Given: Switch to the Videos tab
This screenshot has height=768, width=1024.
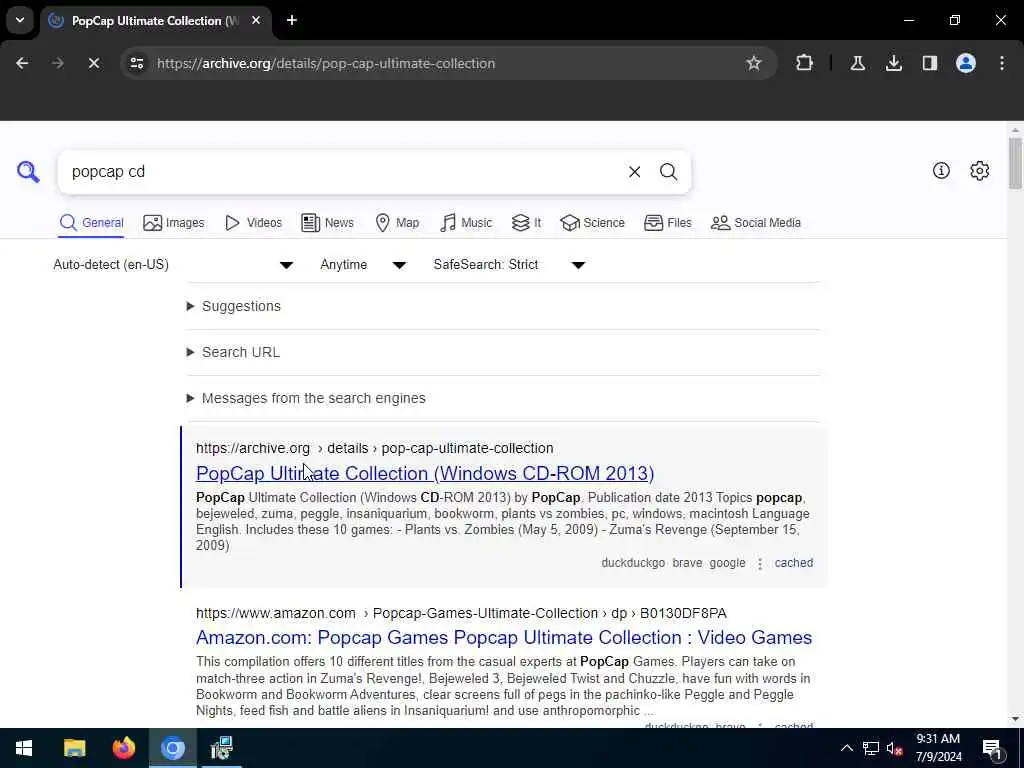Looking at the screenshot, I should click(253, 223).
